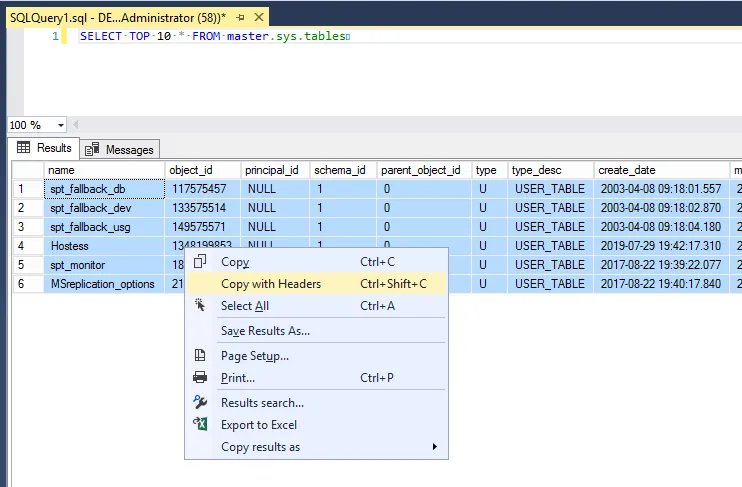The width and height of the screenshot is (742, 487).
Task: Click the Results search wrench icon
Action: 200,403
